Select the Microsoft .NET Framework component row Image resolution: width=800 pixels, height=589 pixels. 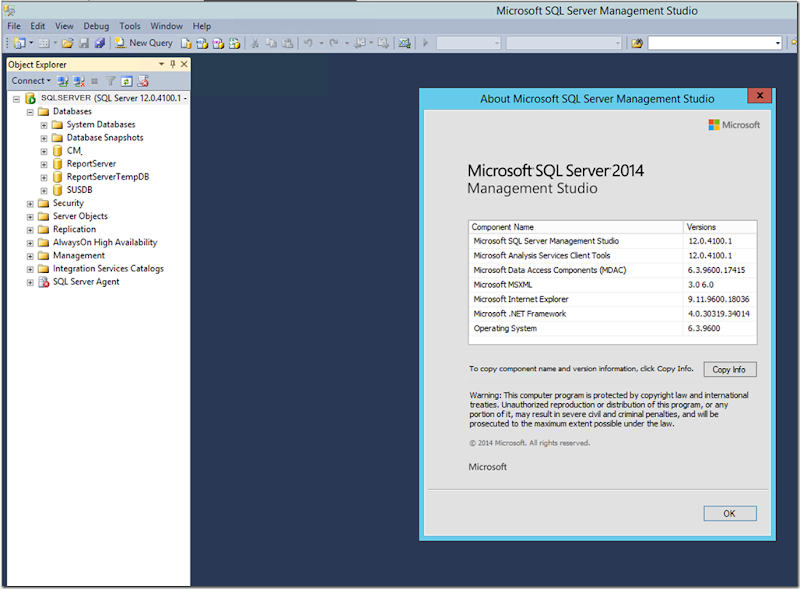click(612, 314)
